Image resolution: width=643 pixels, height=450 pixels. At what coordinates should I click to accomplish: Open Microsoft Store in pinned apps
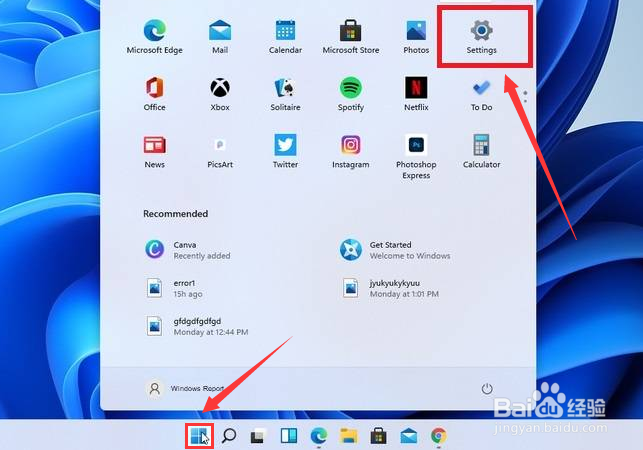(351, 37)
